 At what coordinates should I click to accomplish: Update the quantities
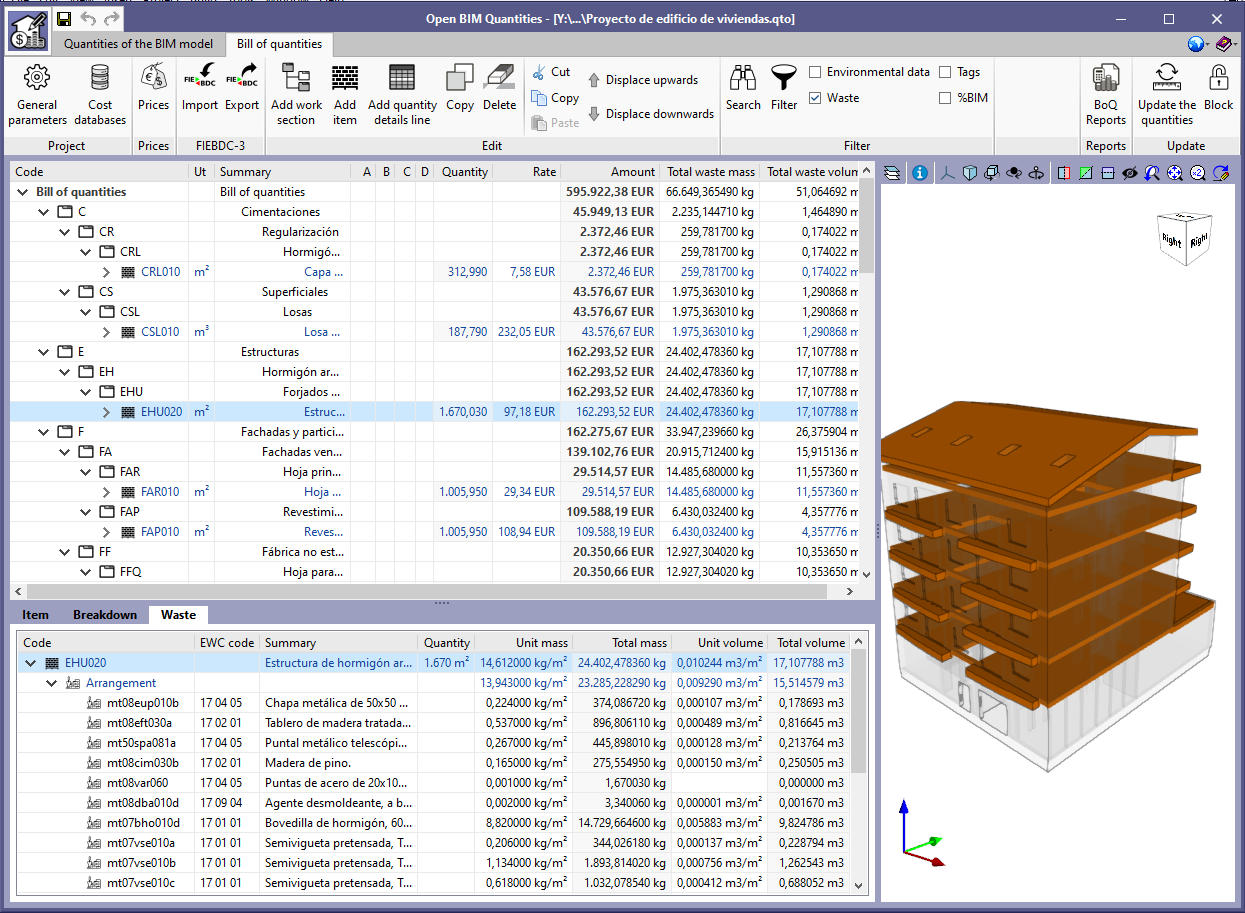(x=1167, y=95)
